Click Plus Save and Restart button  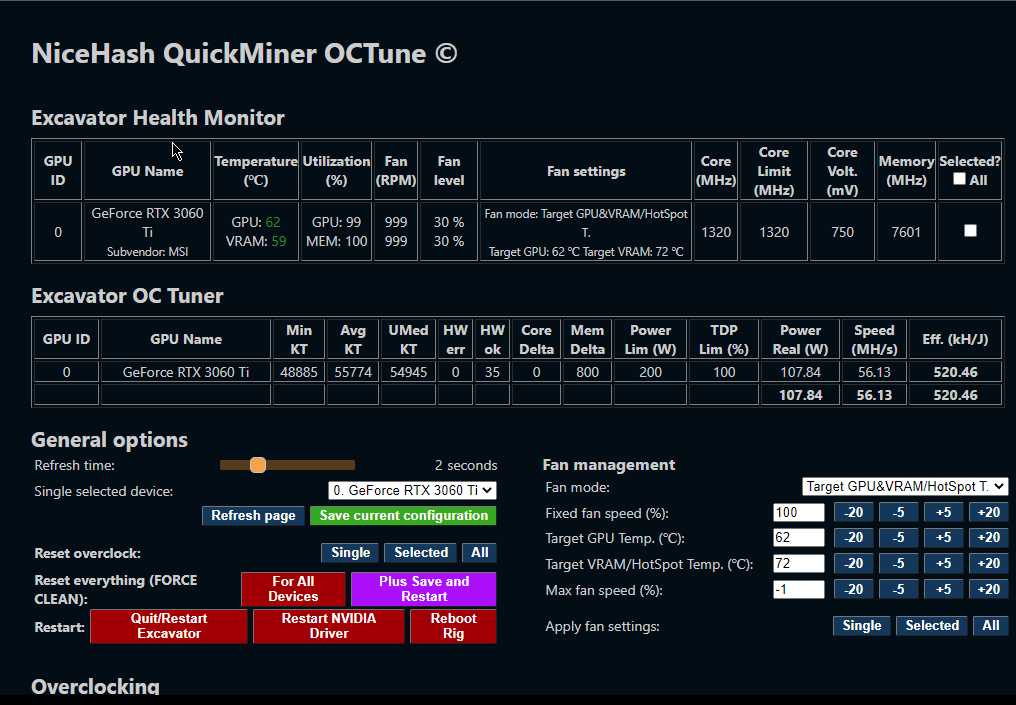424,588
